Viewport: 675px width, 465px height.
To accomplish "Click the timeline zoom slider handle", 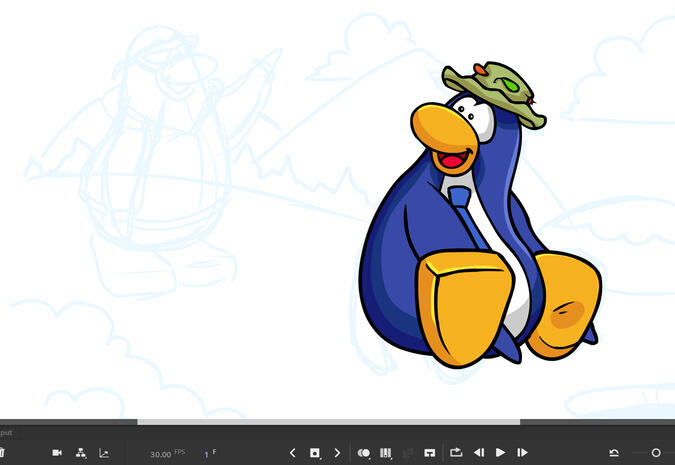I will [x=656, y=453].
